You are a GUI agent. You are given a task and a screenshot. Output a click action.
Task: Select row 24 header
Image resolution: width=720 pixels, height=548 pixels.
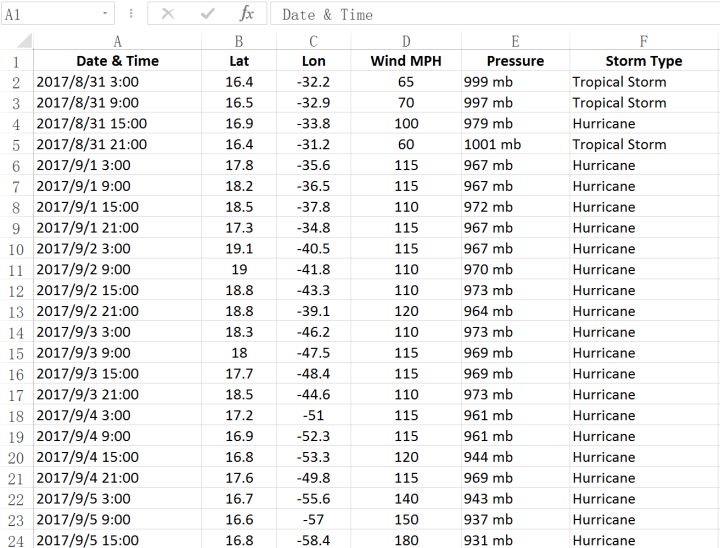(17, 540)
